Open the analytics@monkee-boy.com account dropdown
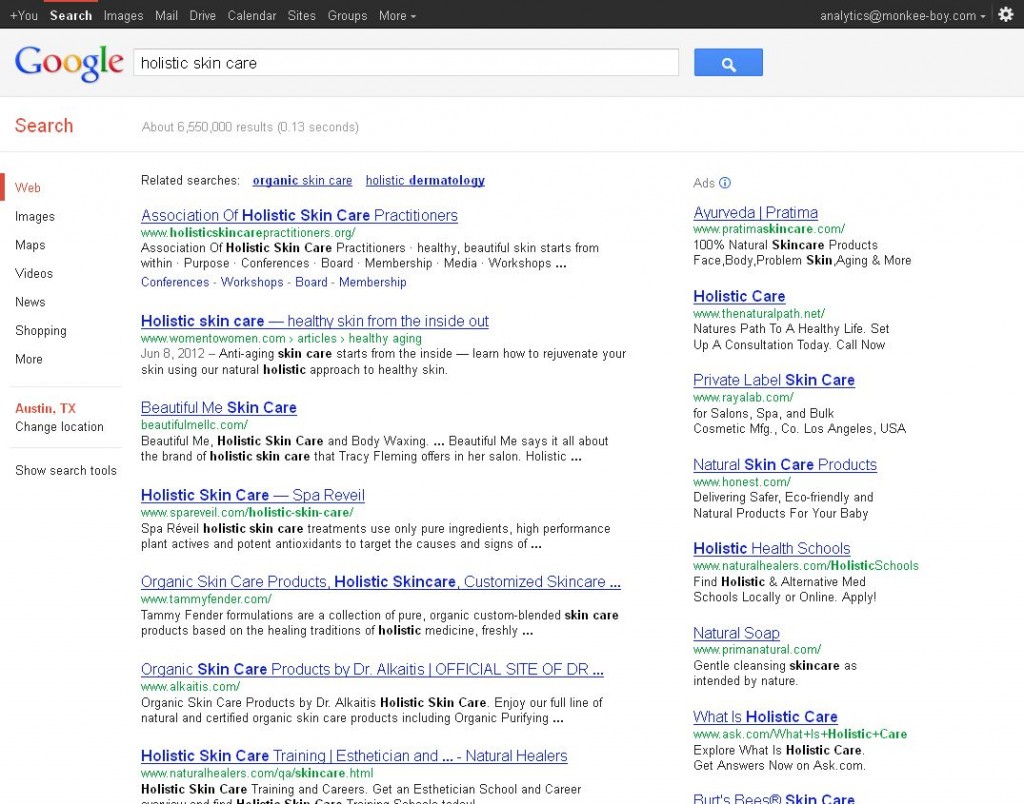This screenshot has height=804, width=1024. point(903,16)
